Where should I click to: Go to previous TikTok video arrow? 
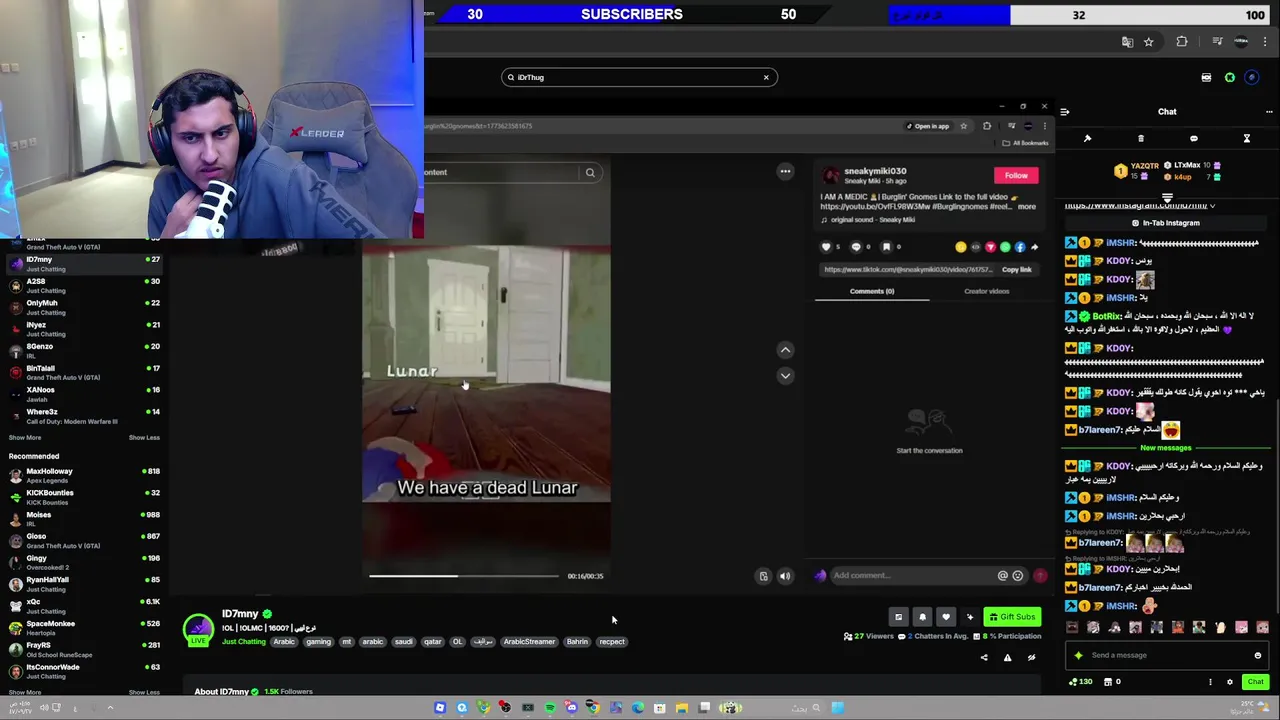[785, 350]
